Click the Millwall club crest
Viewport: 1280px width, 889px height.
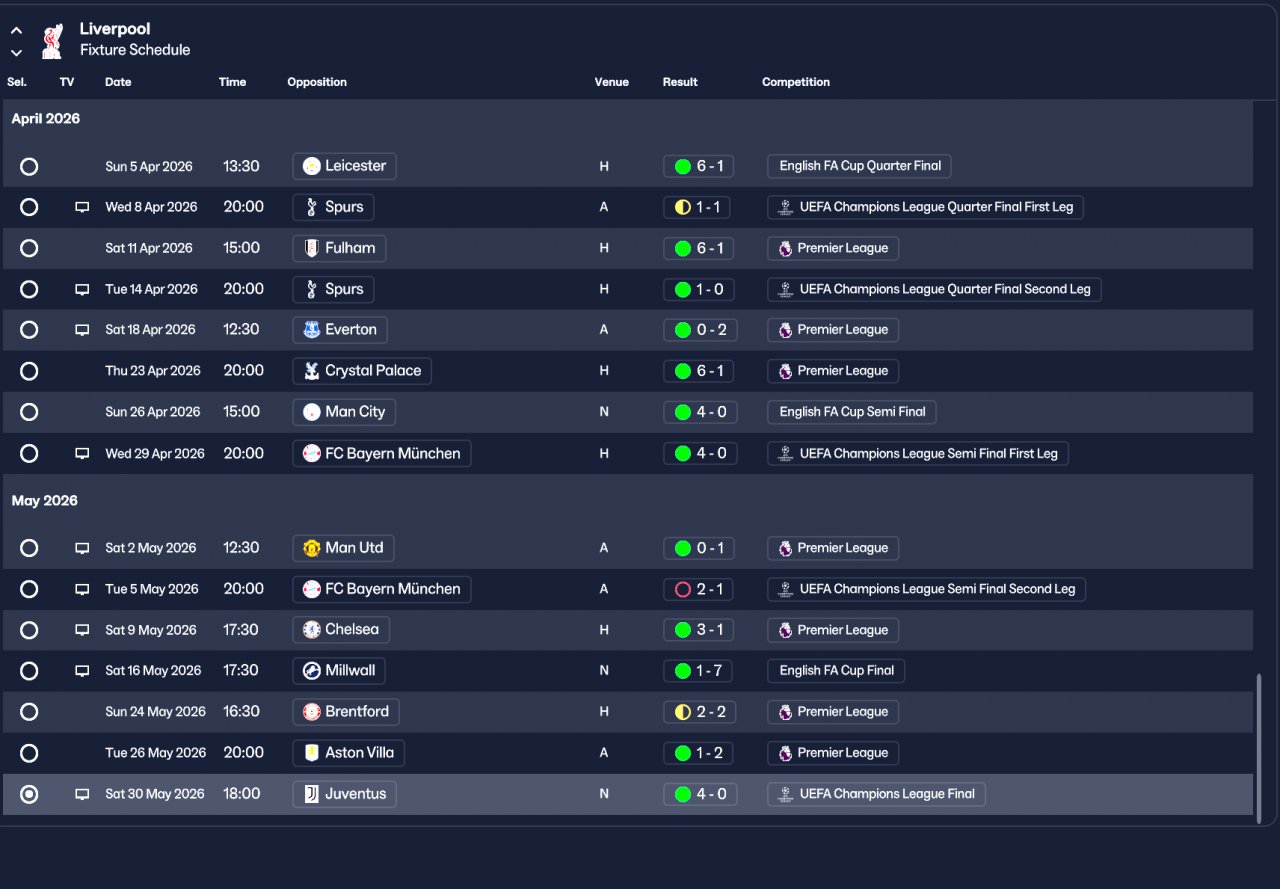click(x=312, y=671)
